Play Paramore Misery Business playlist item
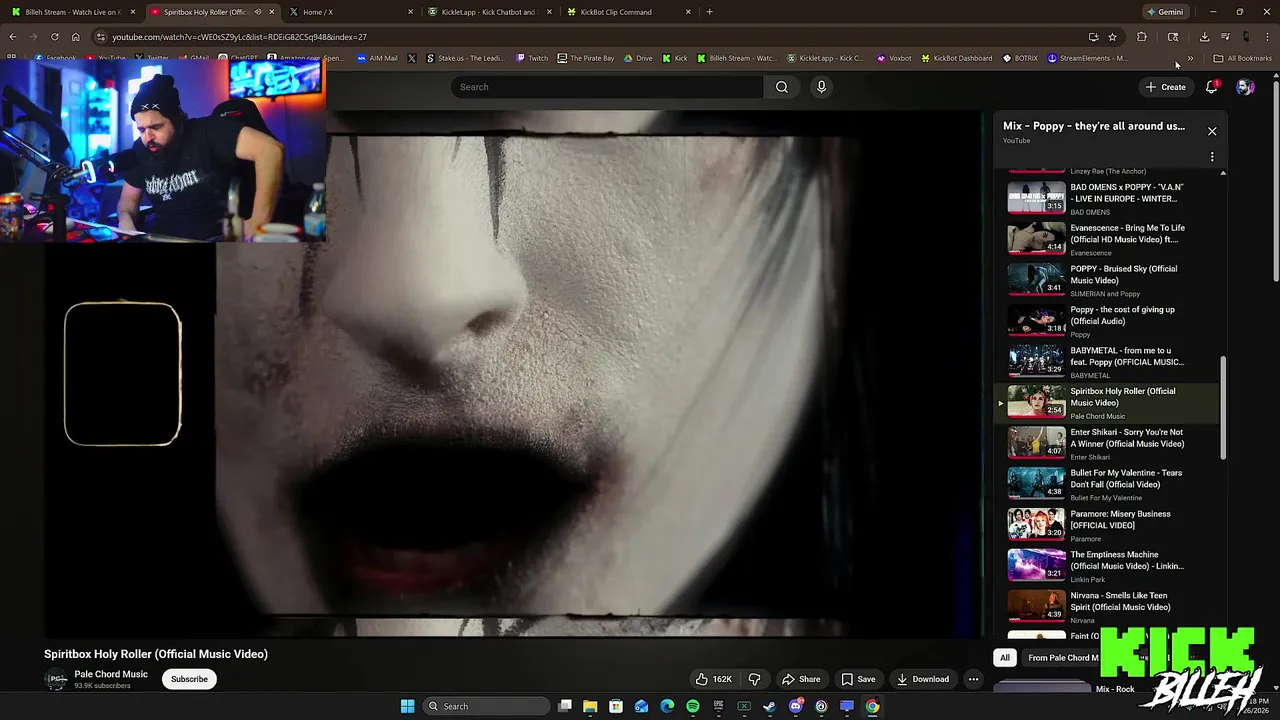The height and width of the screenshot is (720, 1280). (1108, 525)
